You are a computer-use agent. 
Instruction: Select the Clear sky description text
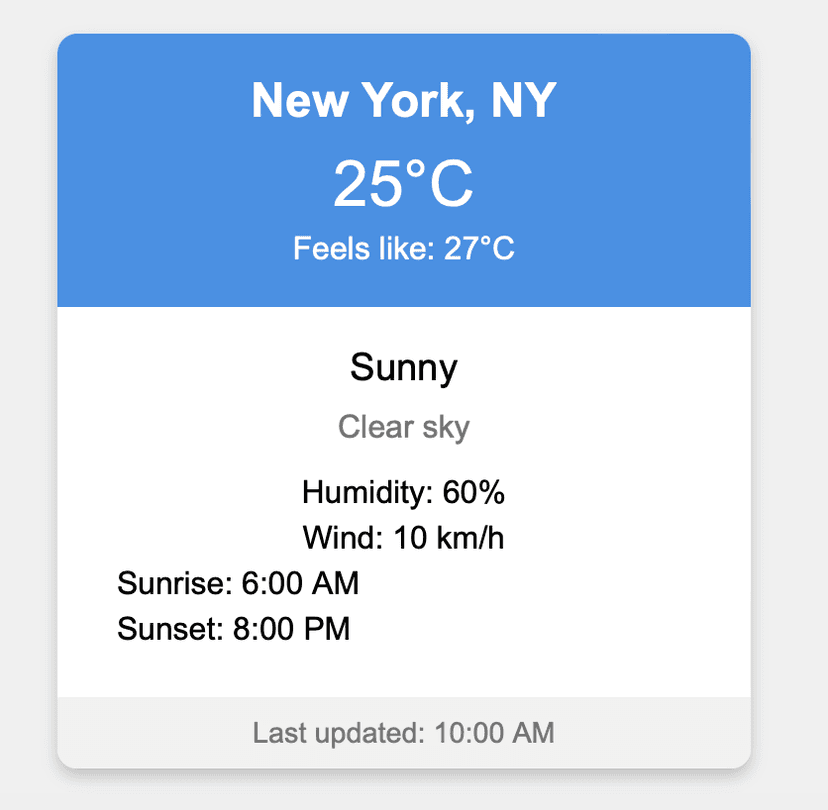pos(403,427)
